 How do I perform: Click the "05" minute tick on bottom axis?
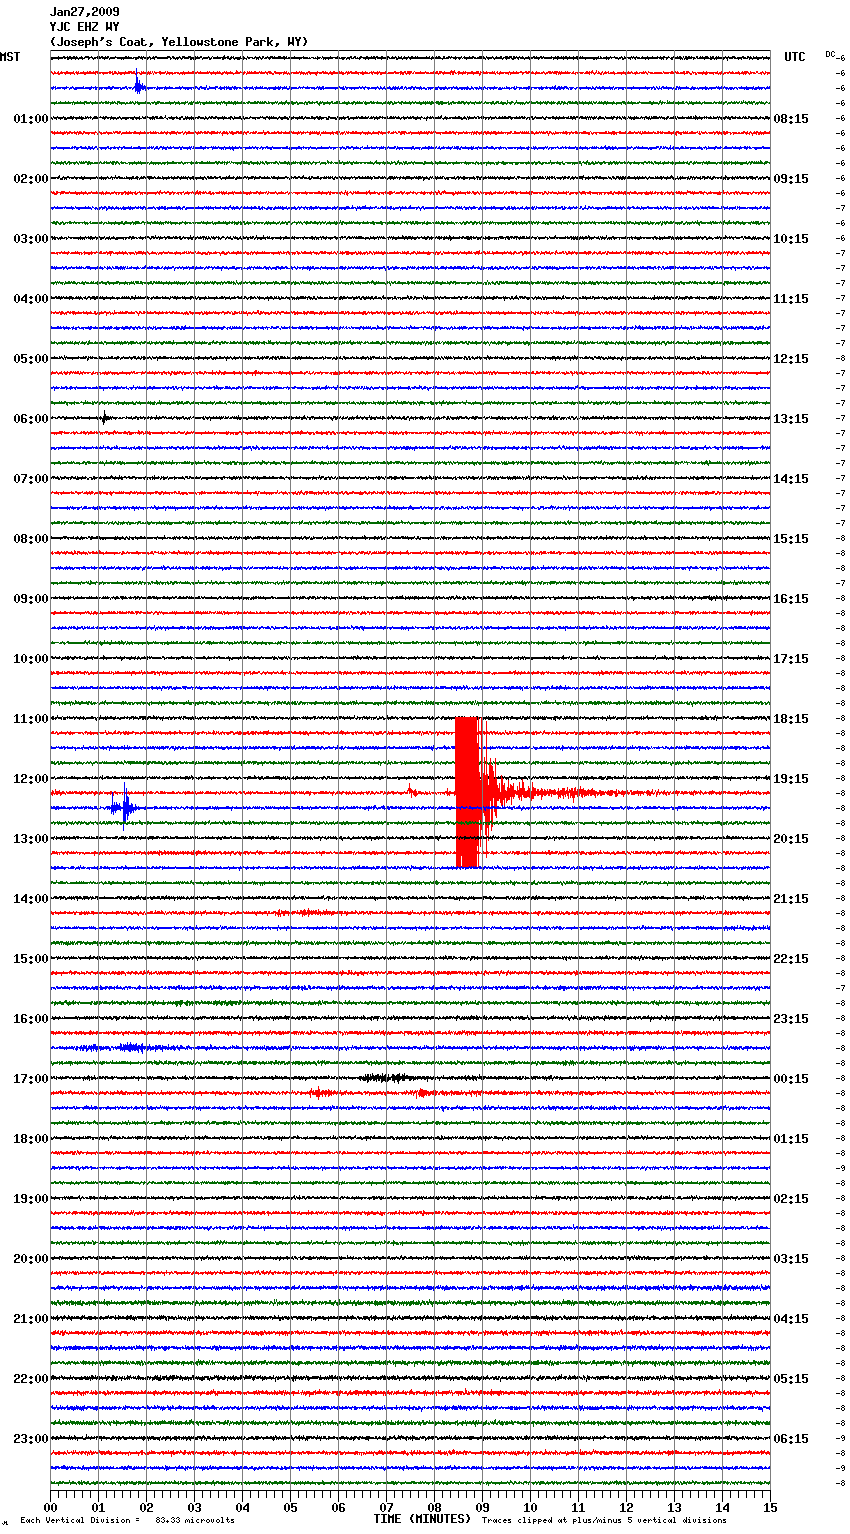click(291, 1507)
